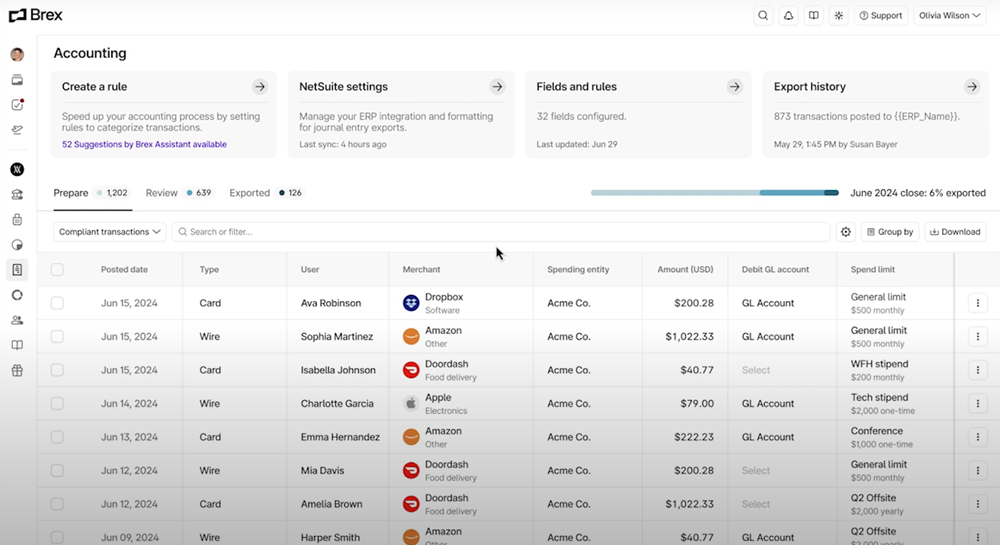The width and height of the screenshot is (1000, 545).
Task: Click the Search or filter field
Action: pos(501,232)
